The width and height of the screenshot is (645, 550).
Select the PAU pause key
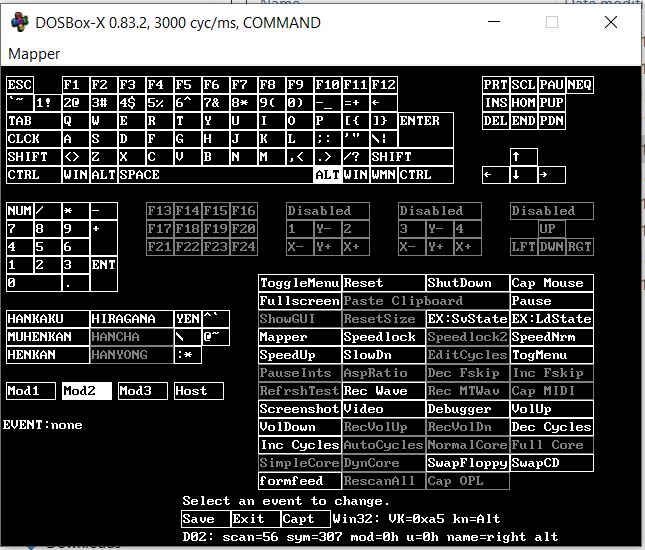[x=552, y=85]
